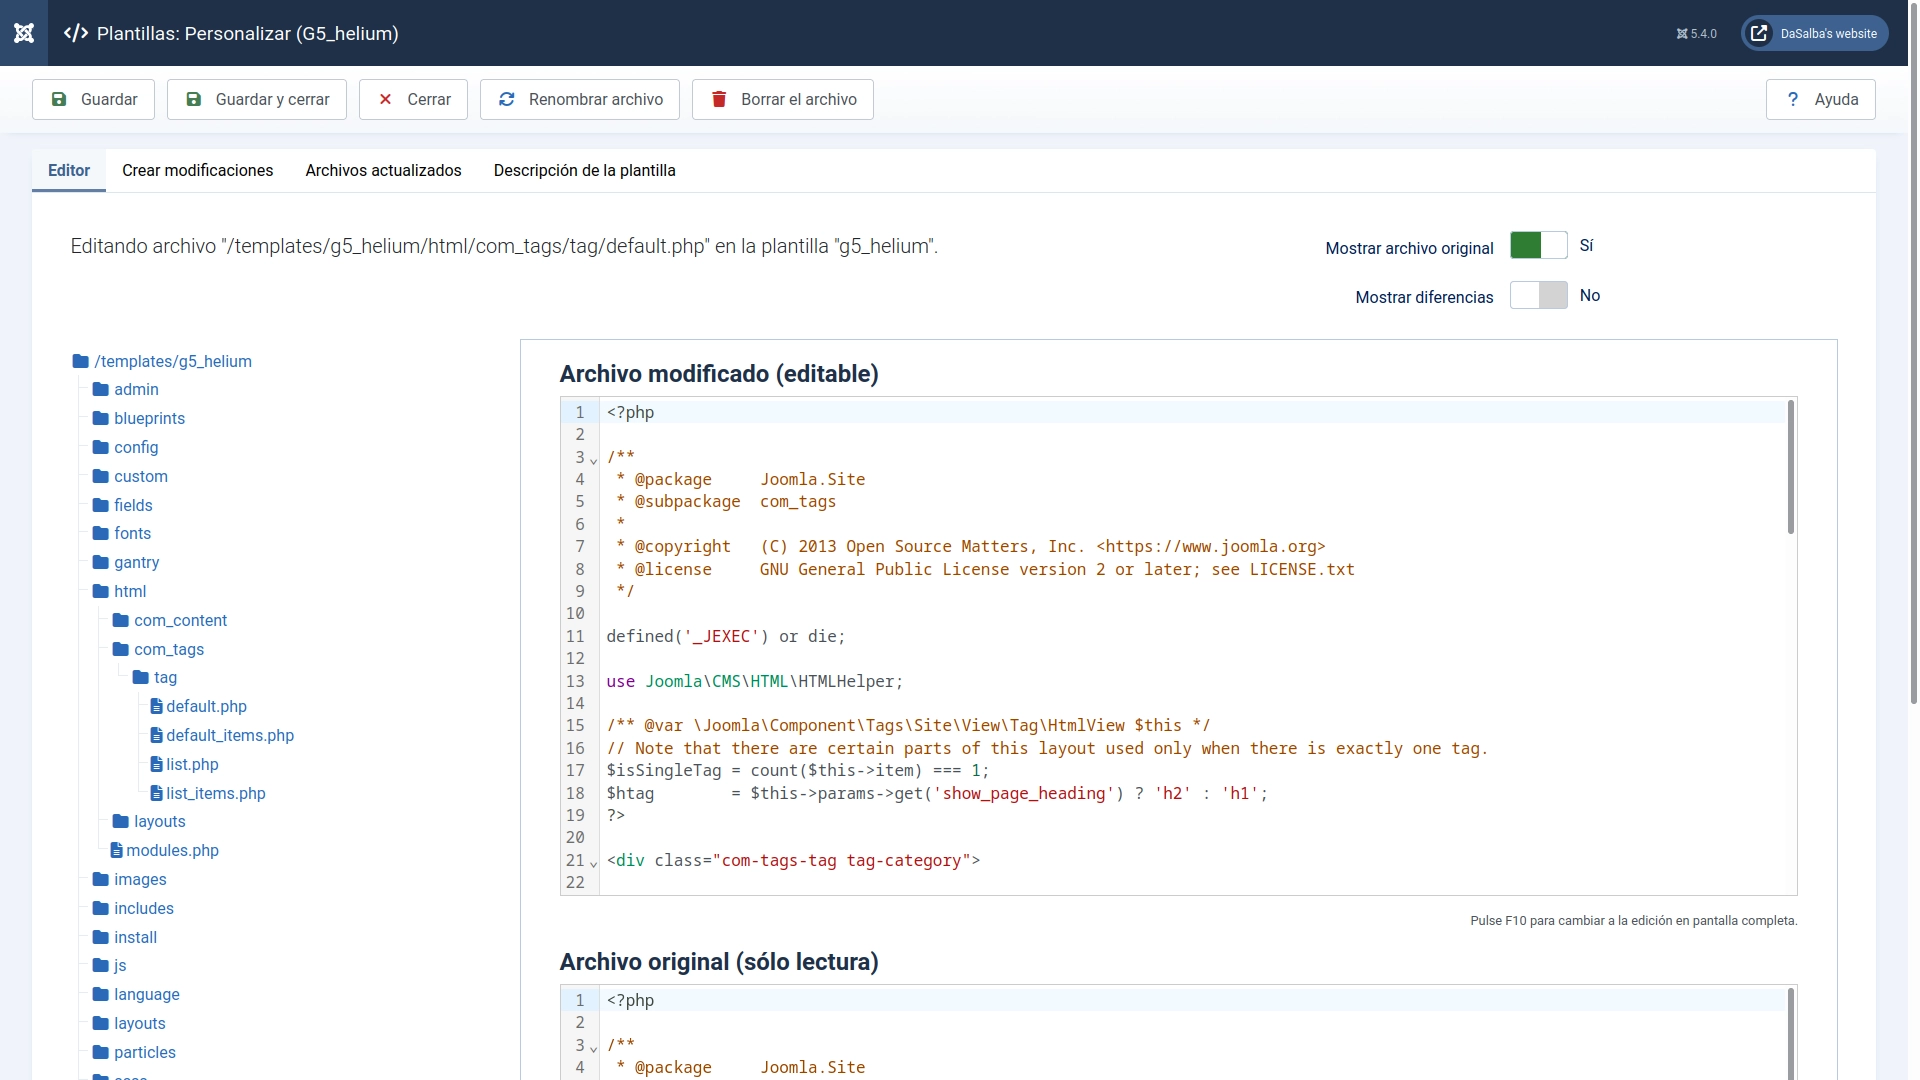Click the Joomla logo icon
The height and width of the screenshot is (1080, 1920).
(x=24, y=33)
